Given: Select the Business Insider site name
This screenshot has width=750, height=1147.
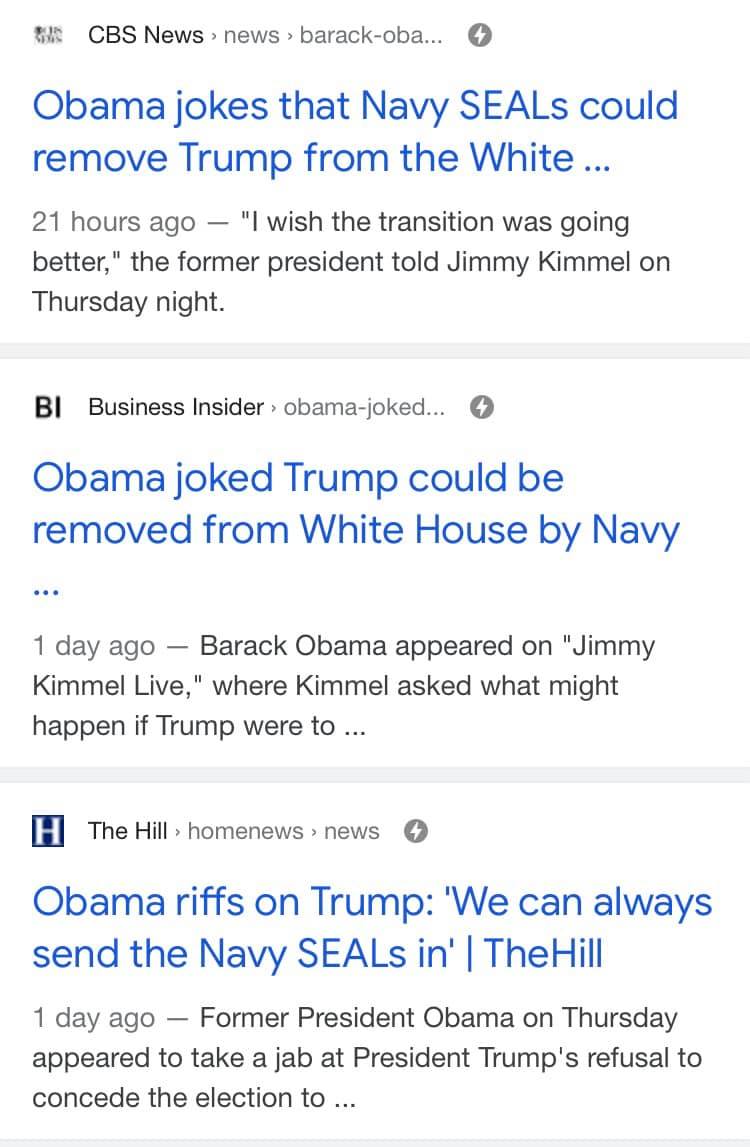Looking at the screenshot, I should [176, 407].
